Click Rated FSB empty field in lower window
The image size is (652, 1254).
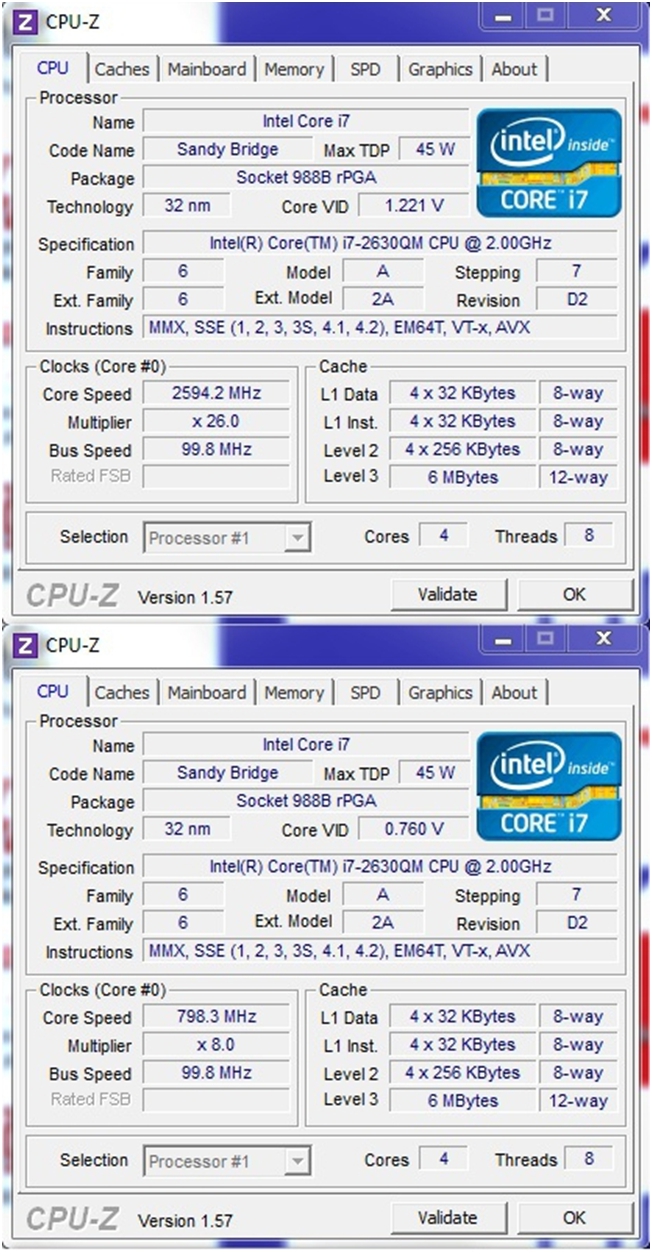217,1100
